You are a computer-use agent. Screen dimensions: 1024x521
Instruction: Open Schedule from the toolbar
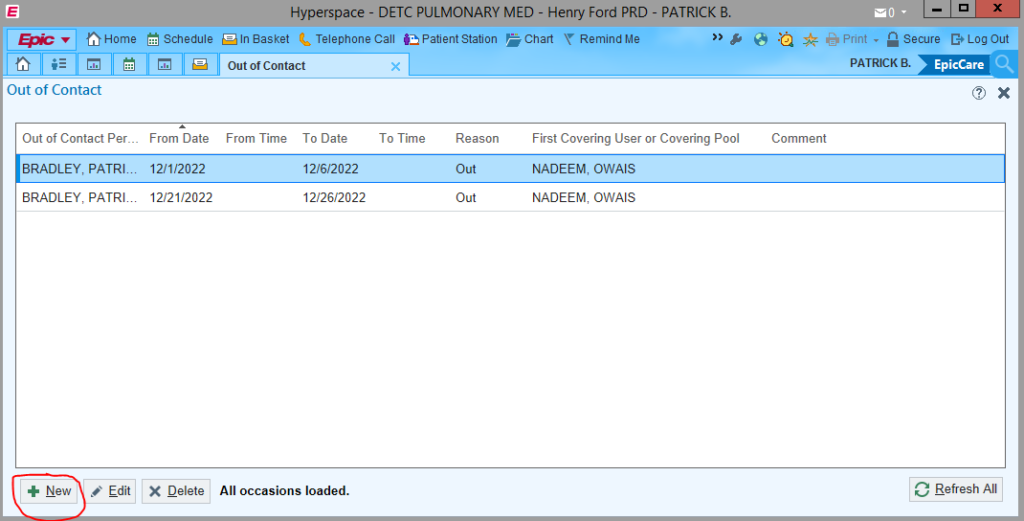click(x=180, y=39)
